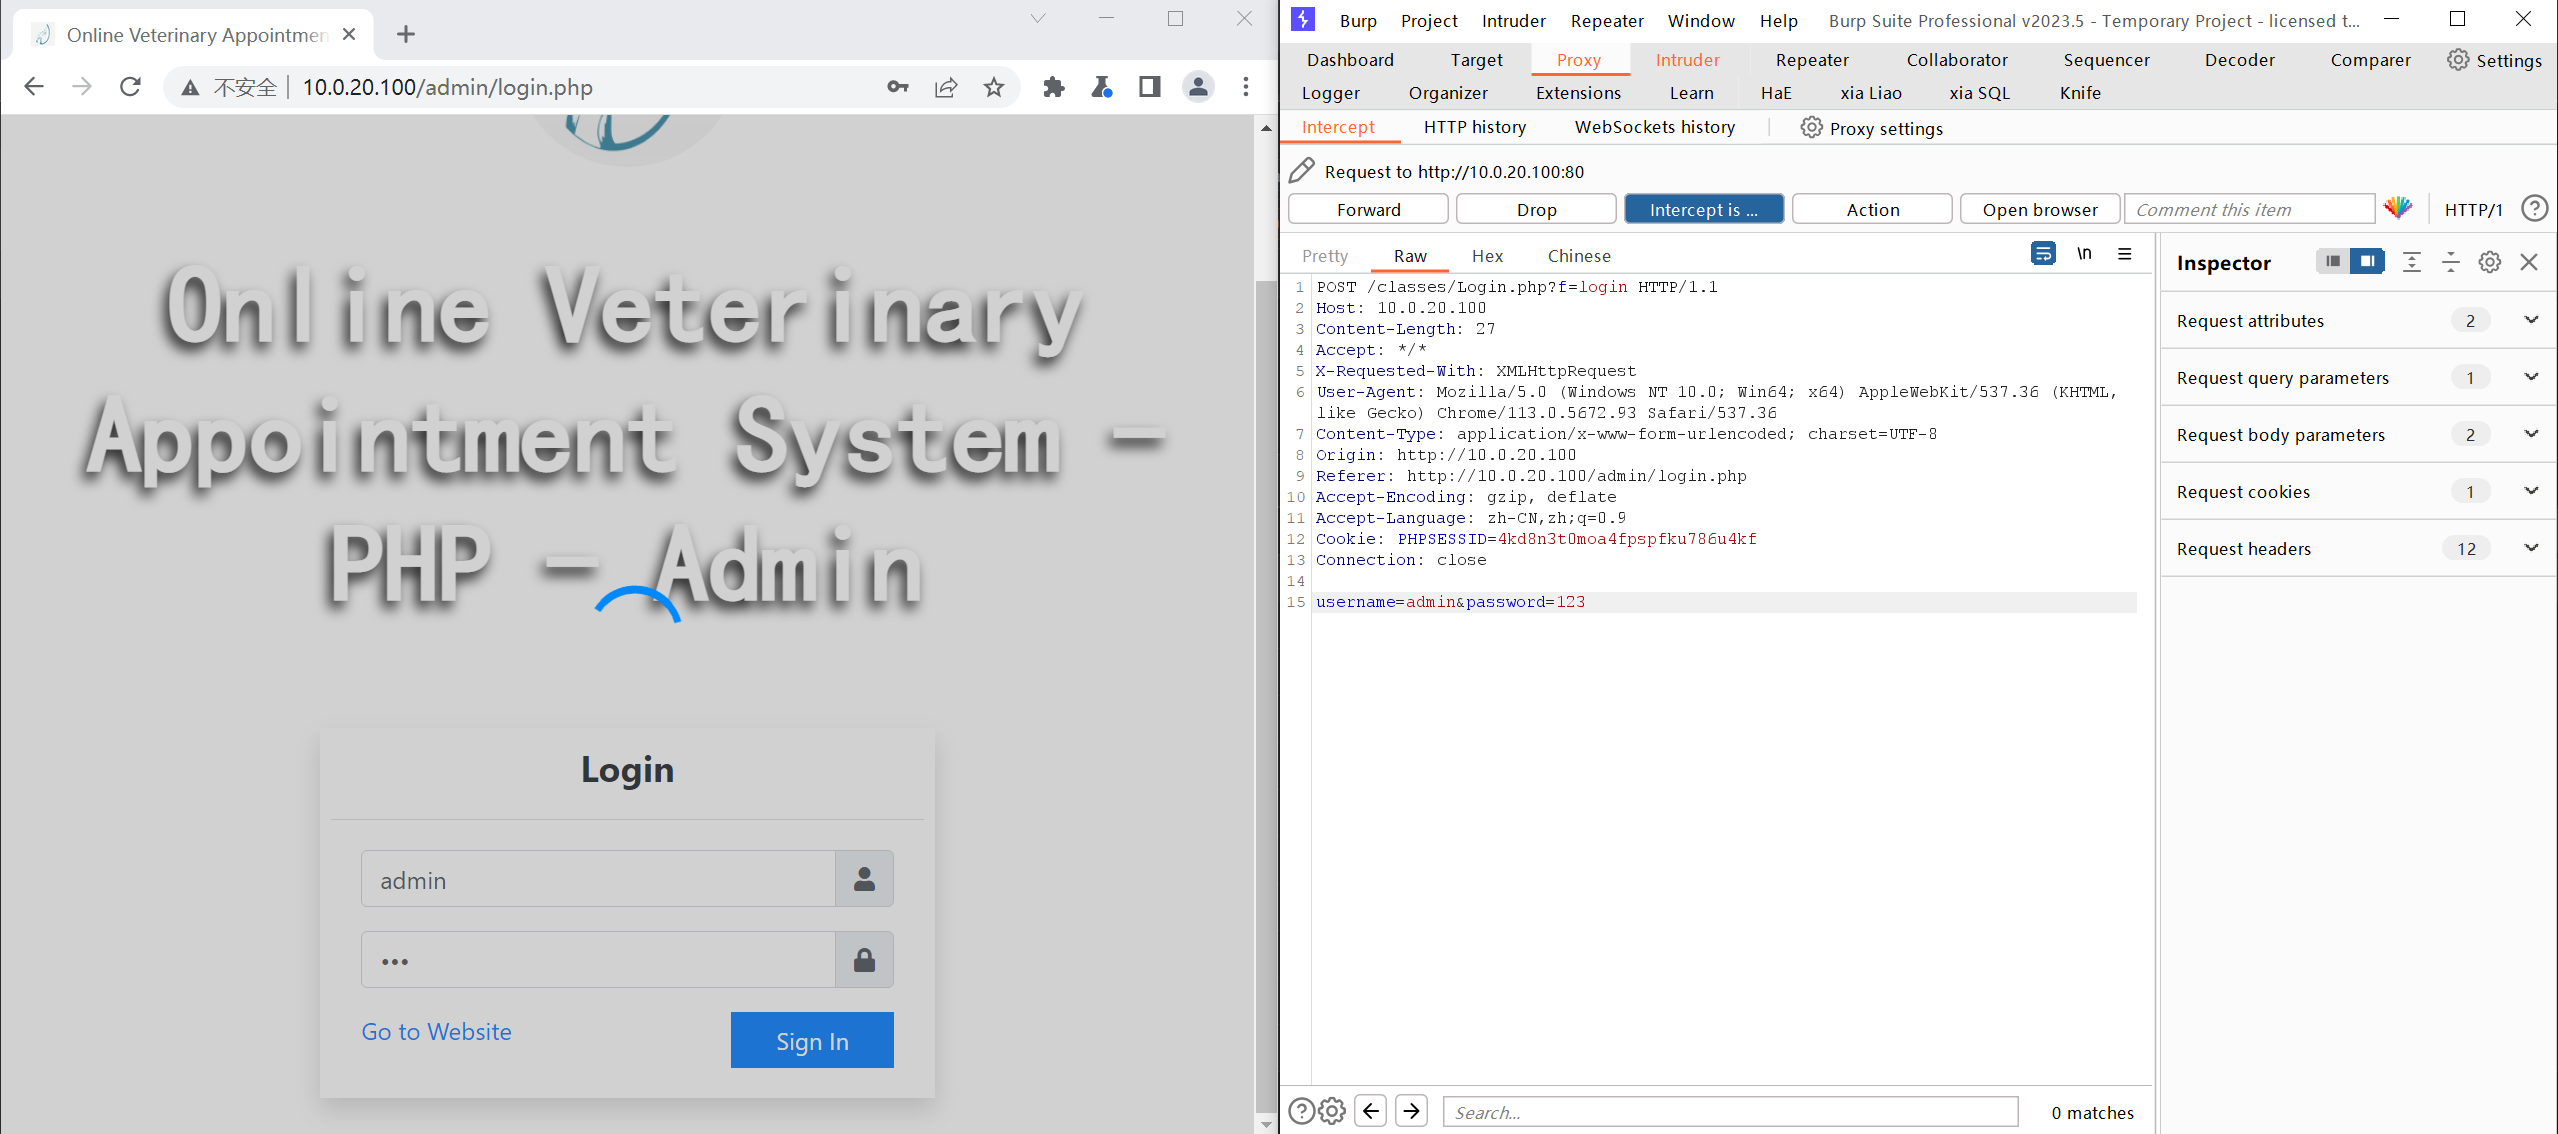Image resolution: width=2558 pixels, height=1134 pixels.
Task: Click the saved password key icon
Action: pos(897,87)
